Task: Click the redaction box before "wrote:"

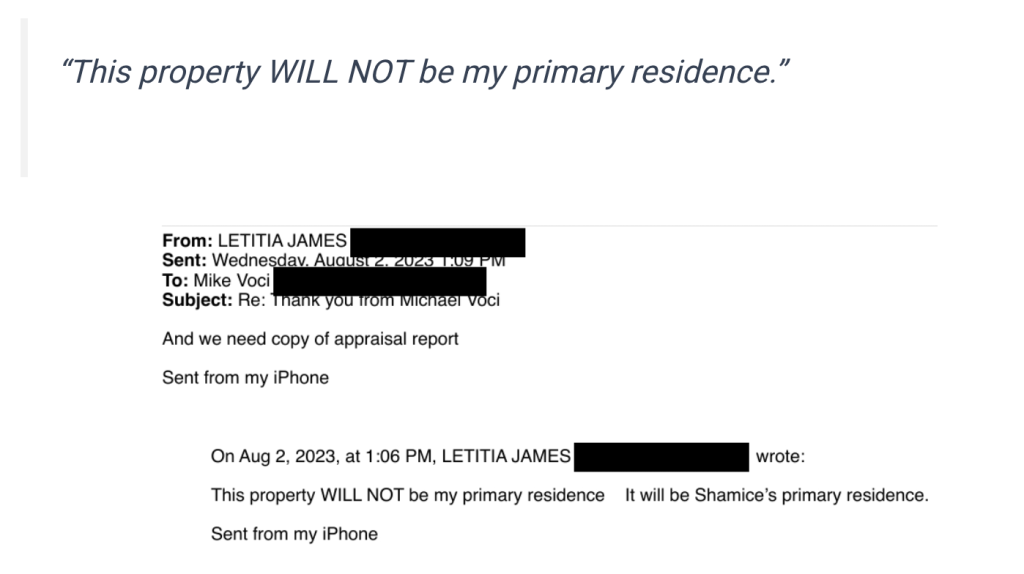Action: coord(663,457)
